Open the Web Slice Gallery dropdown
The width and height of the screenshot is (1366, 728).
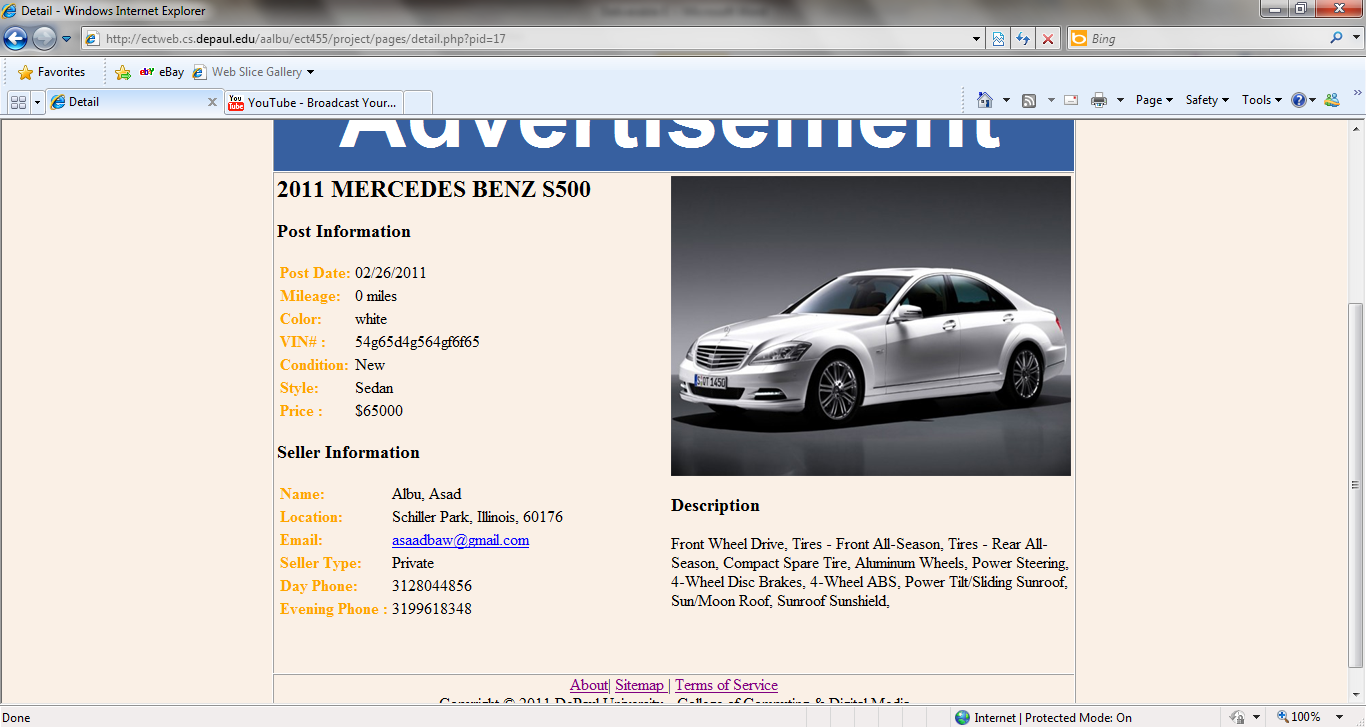tap(253, 72)
